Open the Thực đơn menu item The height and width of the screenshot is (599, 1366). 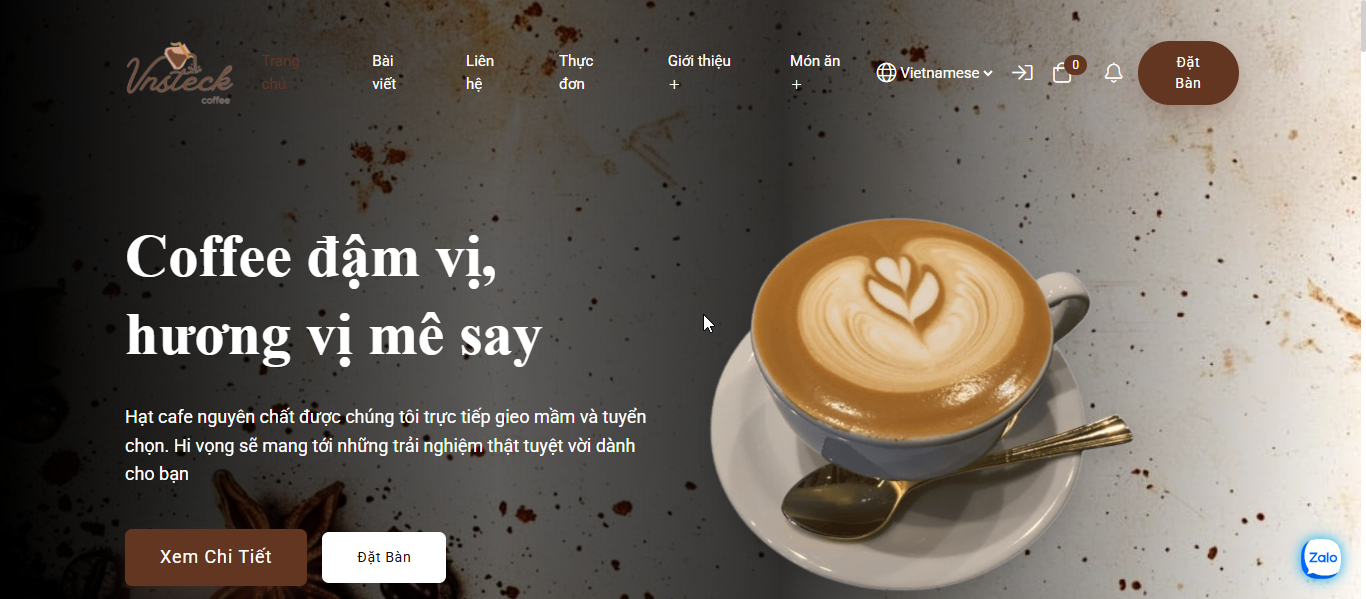576,72
